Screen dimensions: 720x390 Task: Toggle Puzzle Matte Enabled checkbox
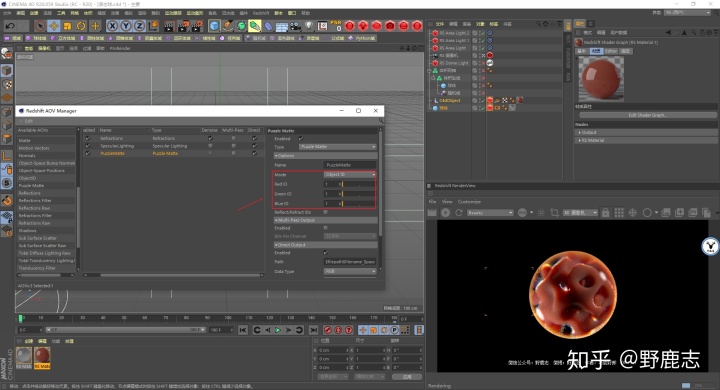click(x=301, y=138)
